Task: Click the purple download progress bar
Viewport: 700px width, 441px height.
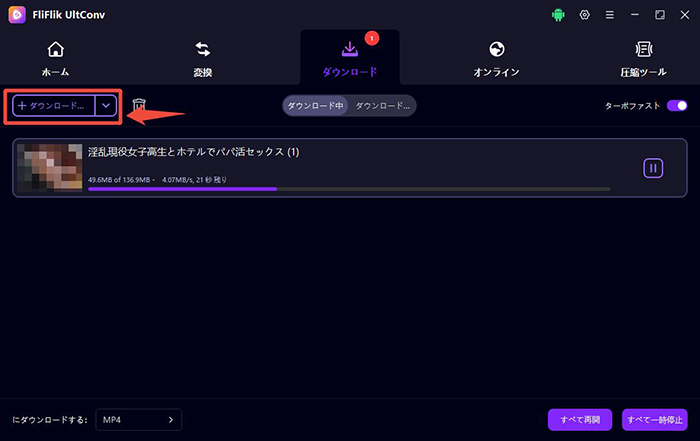Action: [349, 189]
